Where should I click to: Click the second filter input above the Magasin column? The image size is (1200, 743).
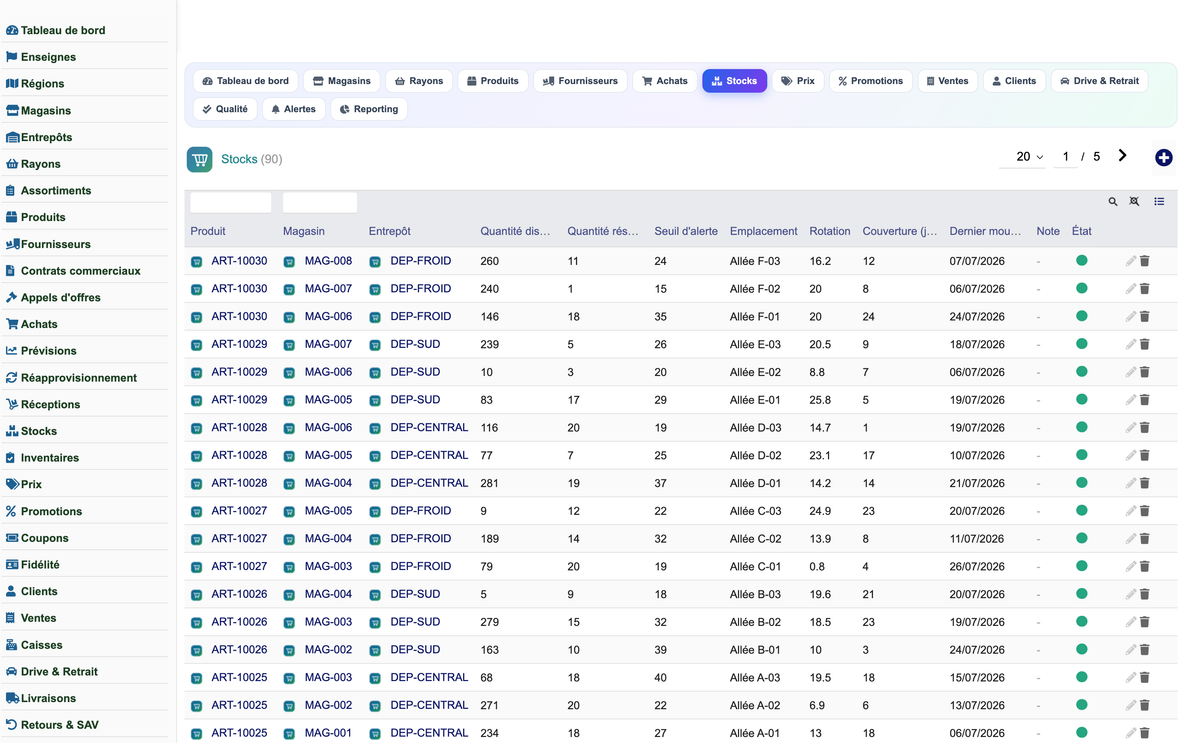[x=320, y=202]
